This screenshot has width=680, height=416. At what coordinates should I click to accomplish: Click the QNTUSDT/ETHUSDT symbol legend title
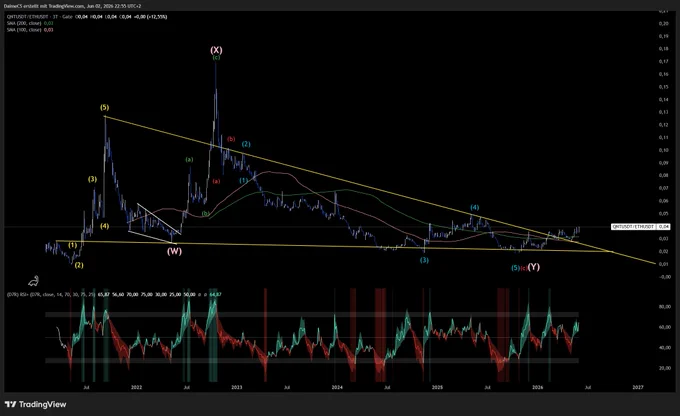pos(28,16)
